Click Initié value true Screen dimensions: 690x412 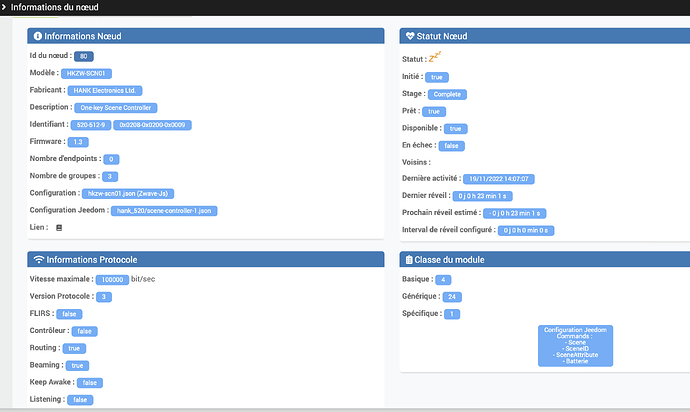(x=437, y=77)
